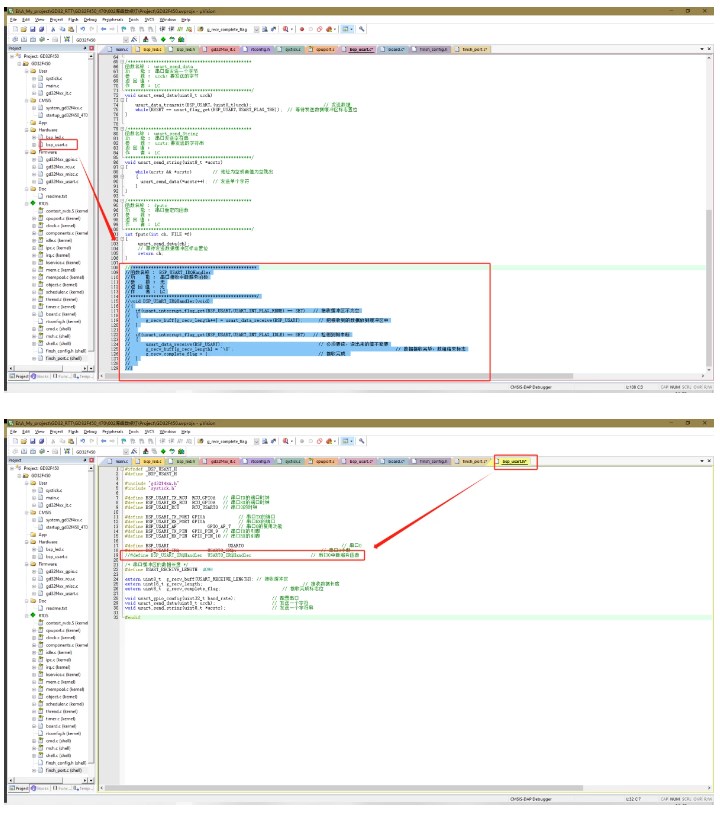Screen dimensions: 720x814
Task: Click Insert Breakpoint red dot in top window
Action: click(302, 30)
